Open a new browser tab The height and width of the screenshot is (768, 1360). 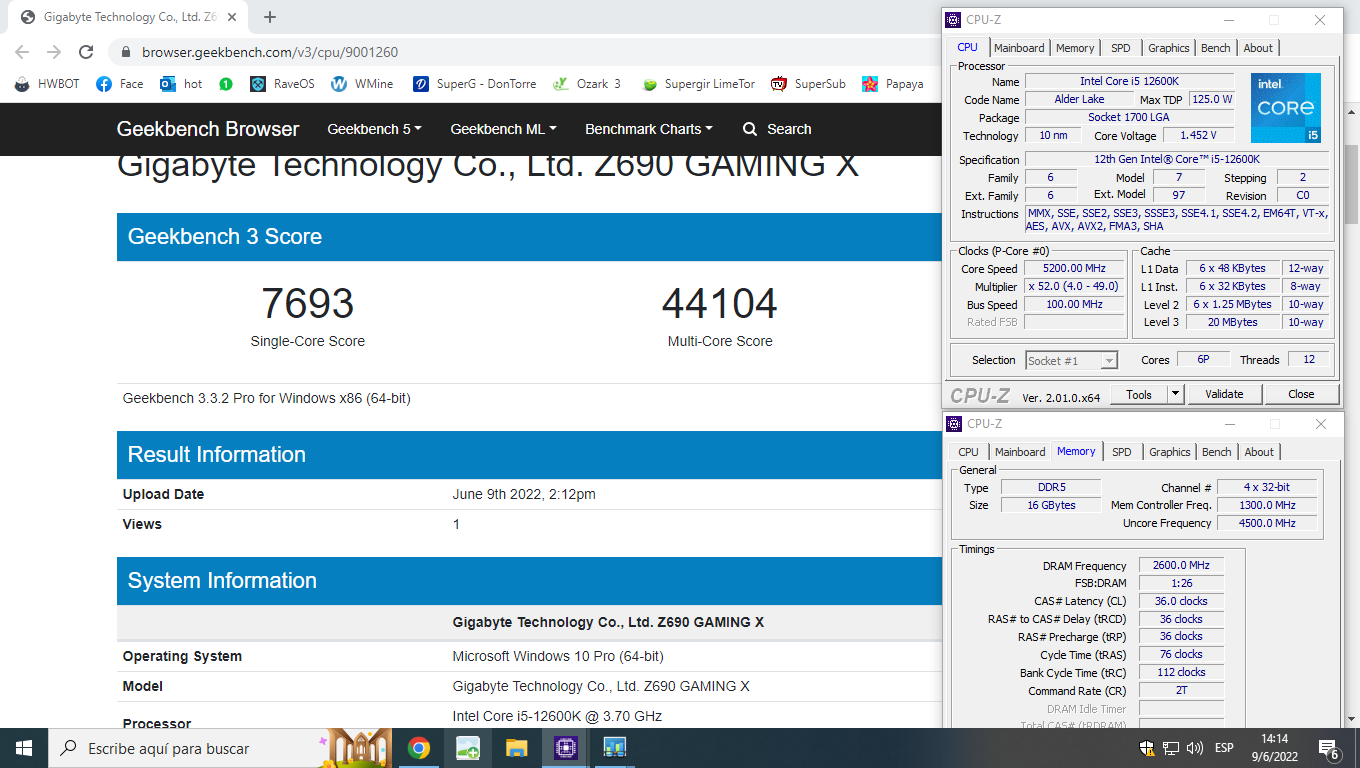pyautogui.click(x=270, y=17)
